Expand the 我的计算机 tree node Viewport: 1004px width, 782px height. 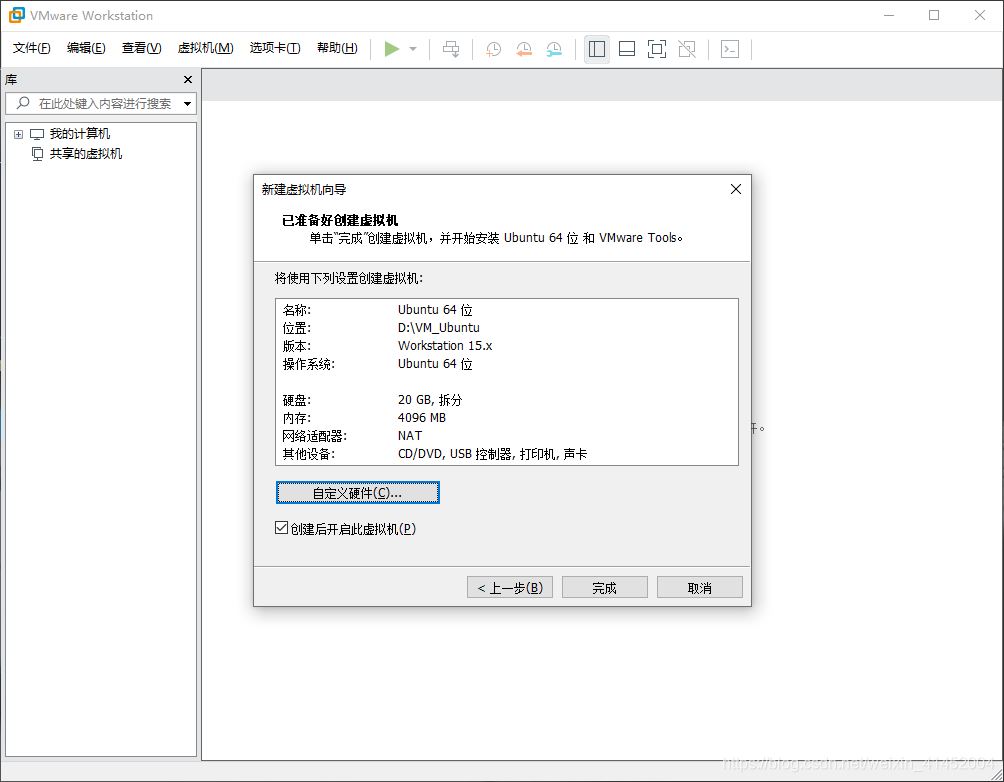pyautogui.click(x=18, y=134)
